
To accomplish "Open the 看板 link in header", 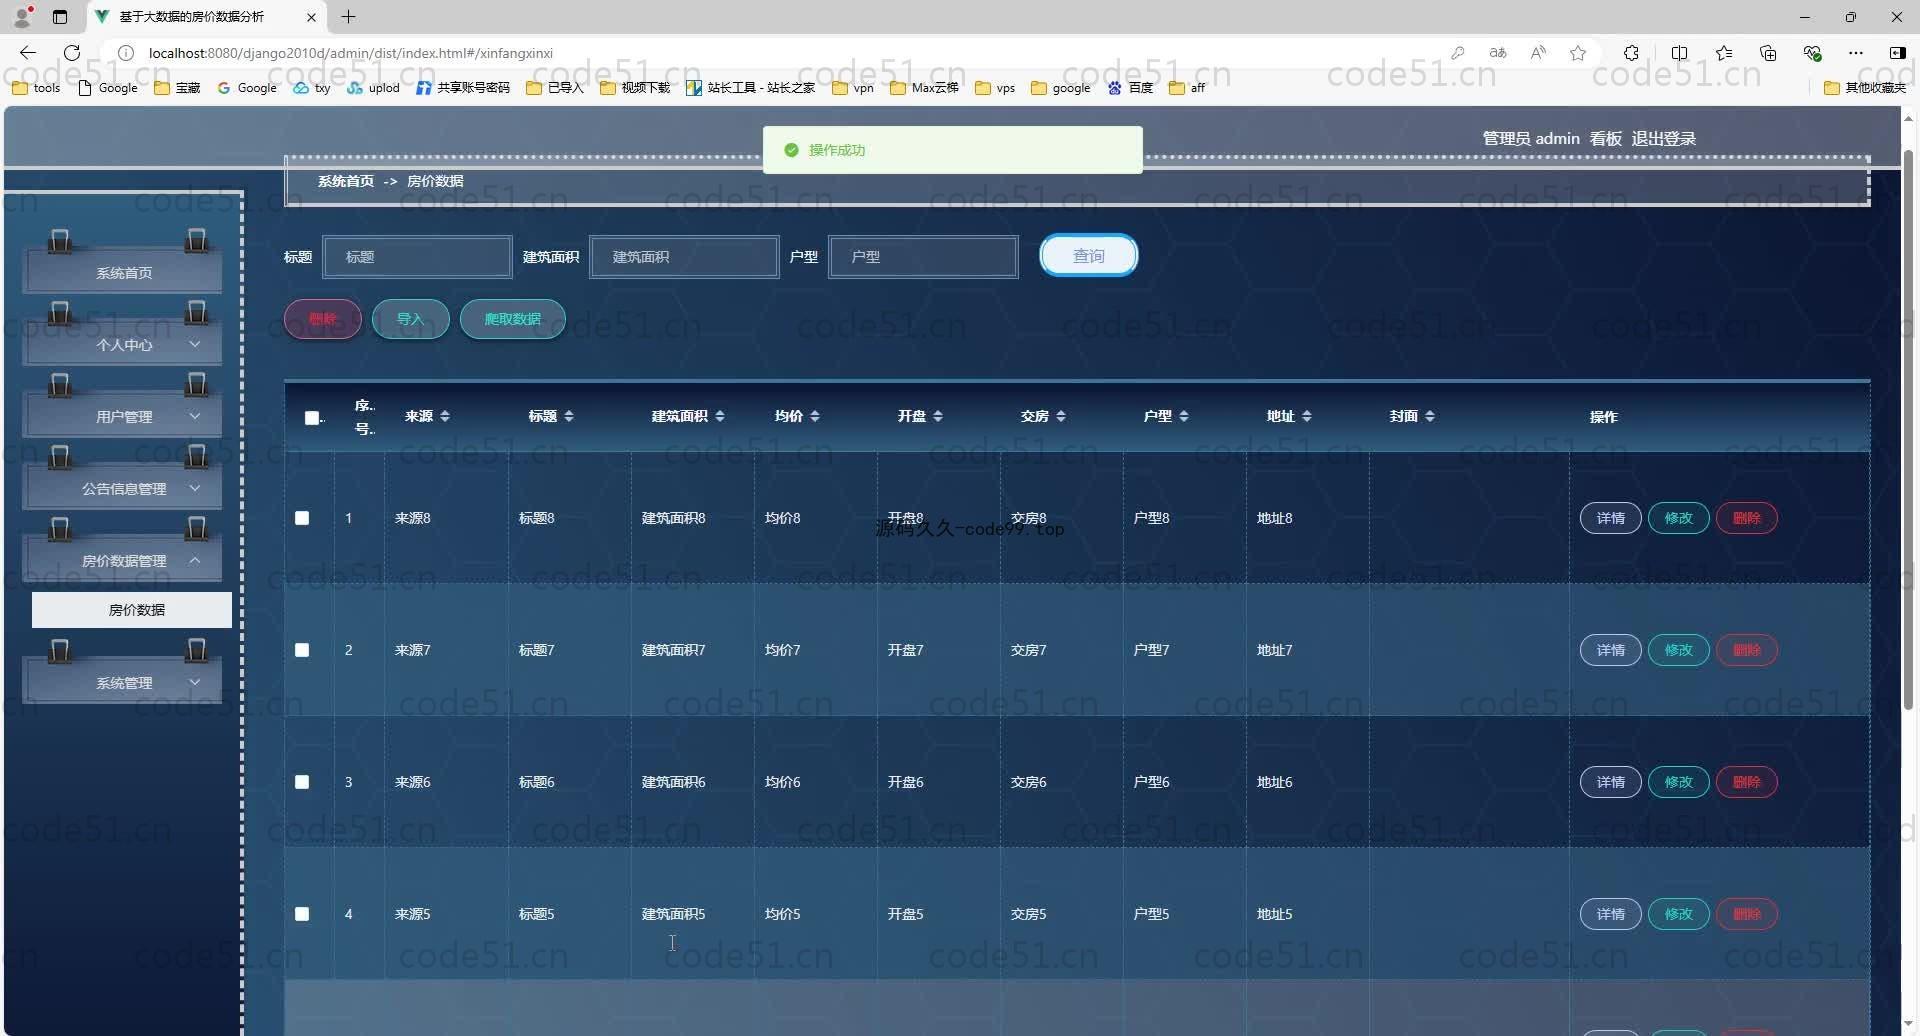I will click(x=1606, y=139).
